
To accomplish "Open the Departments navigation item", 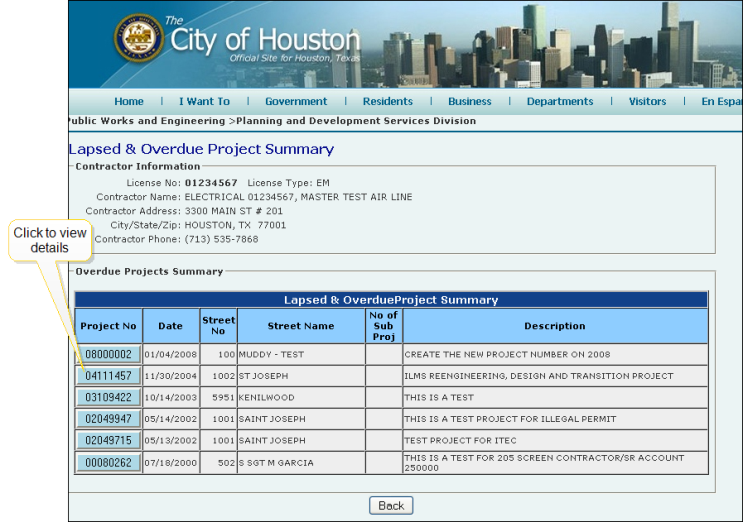I will [x=560, y=101].
